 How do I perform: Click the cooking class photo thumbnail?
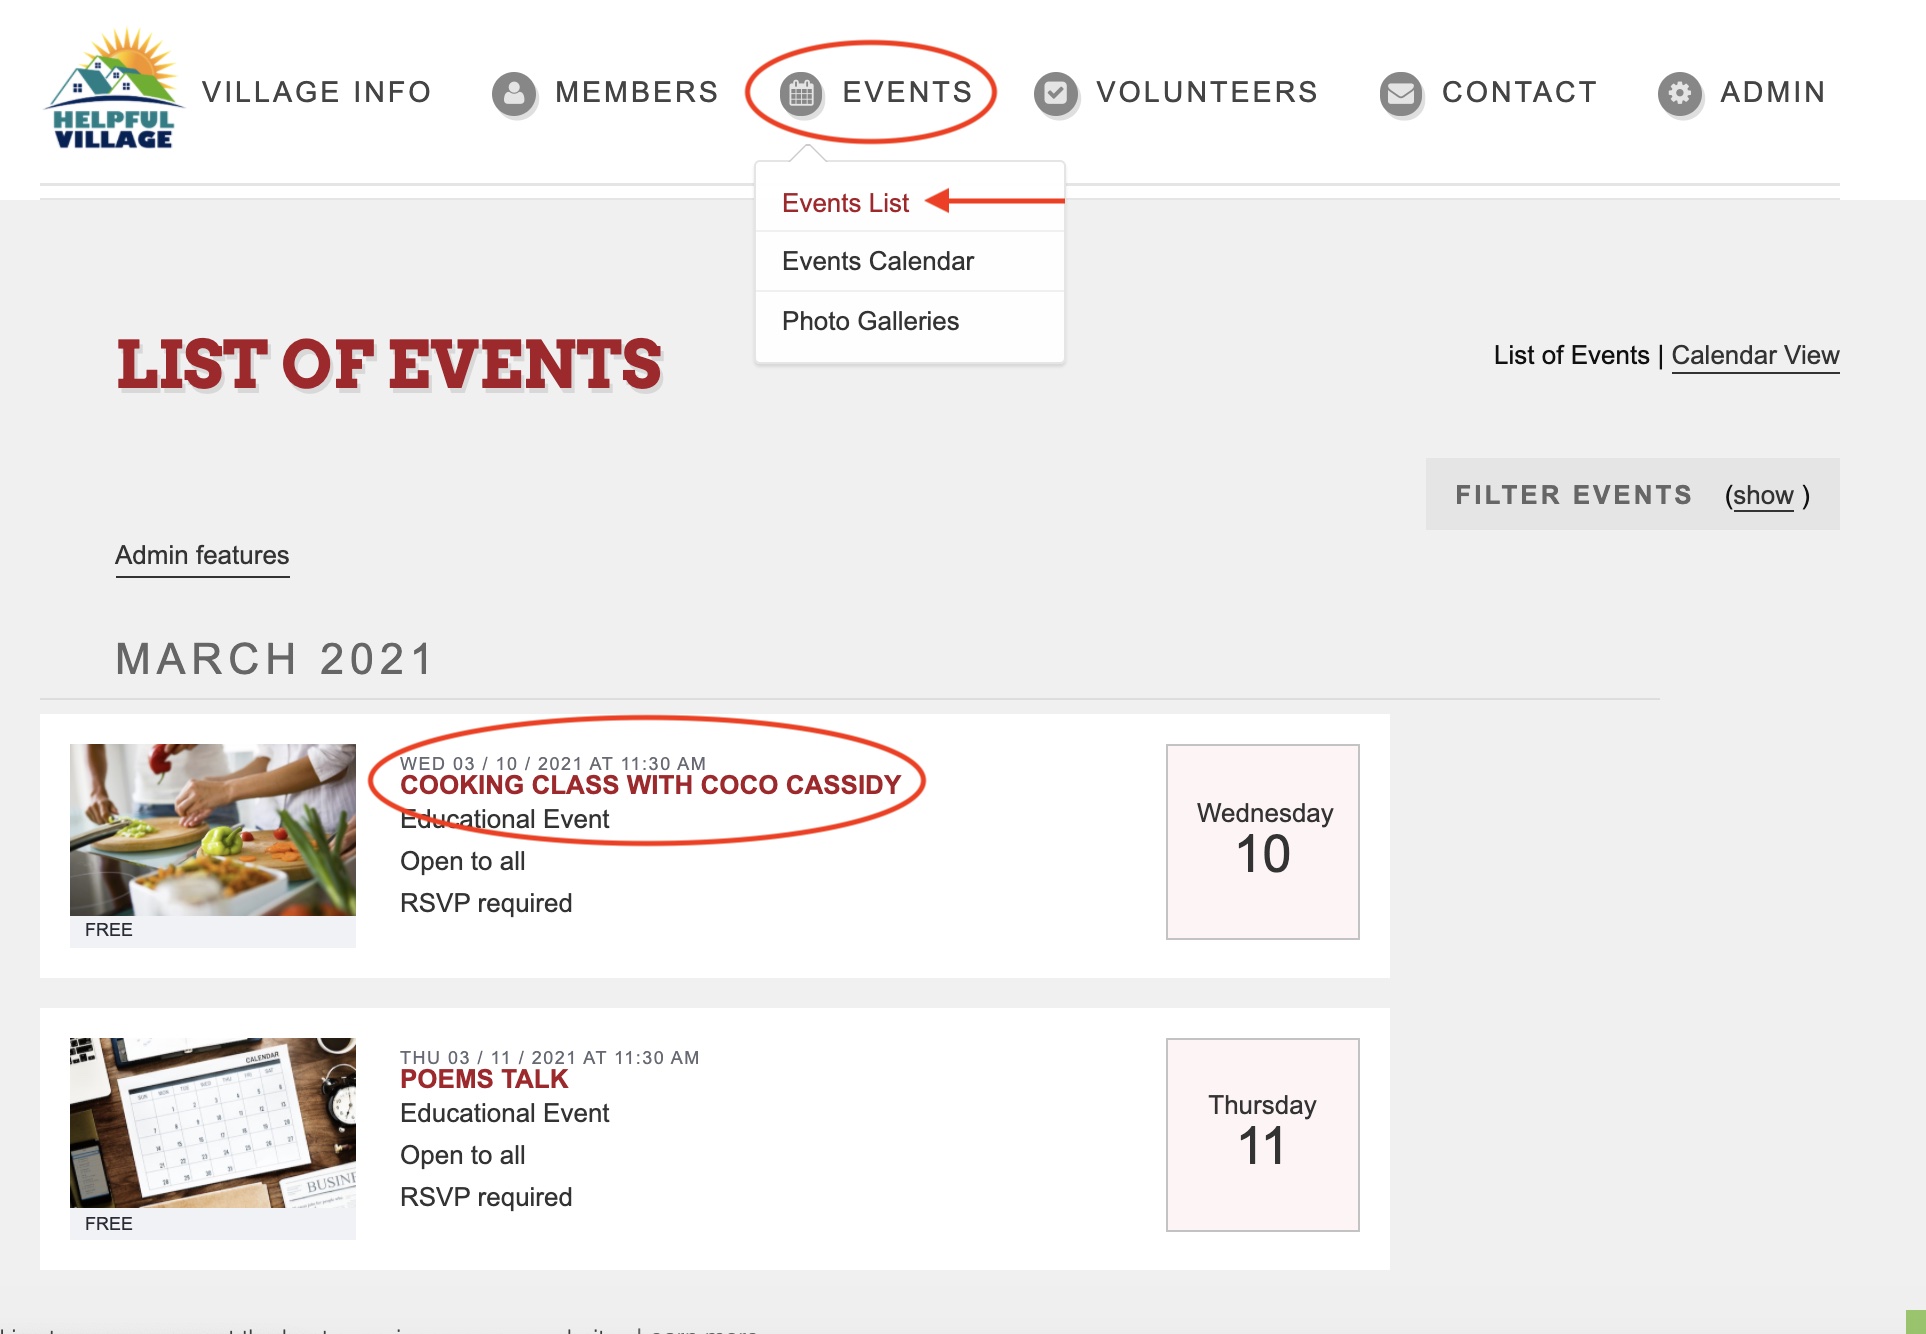click(x=212, y=830)
